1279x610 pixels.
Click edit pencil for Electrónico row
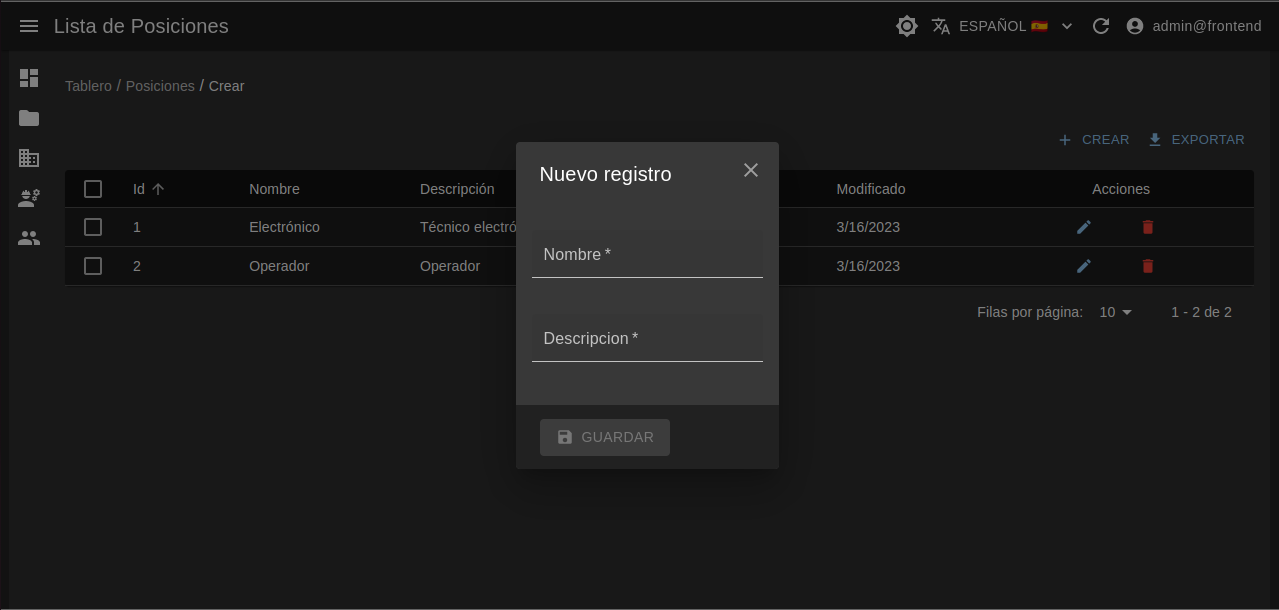[1083, 227]
